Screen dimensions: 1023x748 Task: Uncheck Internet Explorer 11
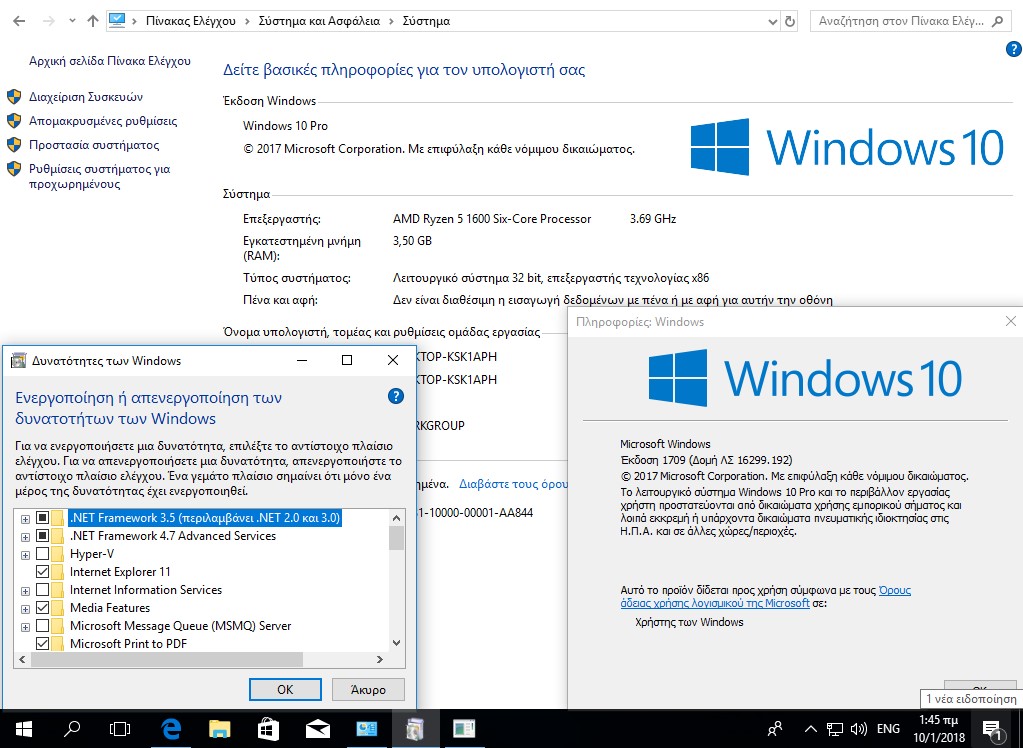(42, 572)
